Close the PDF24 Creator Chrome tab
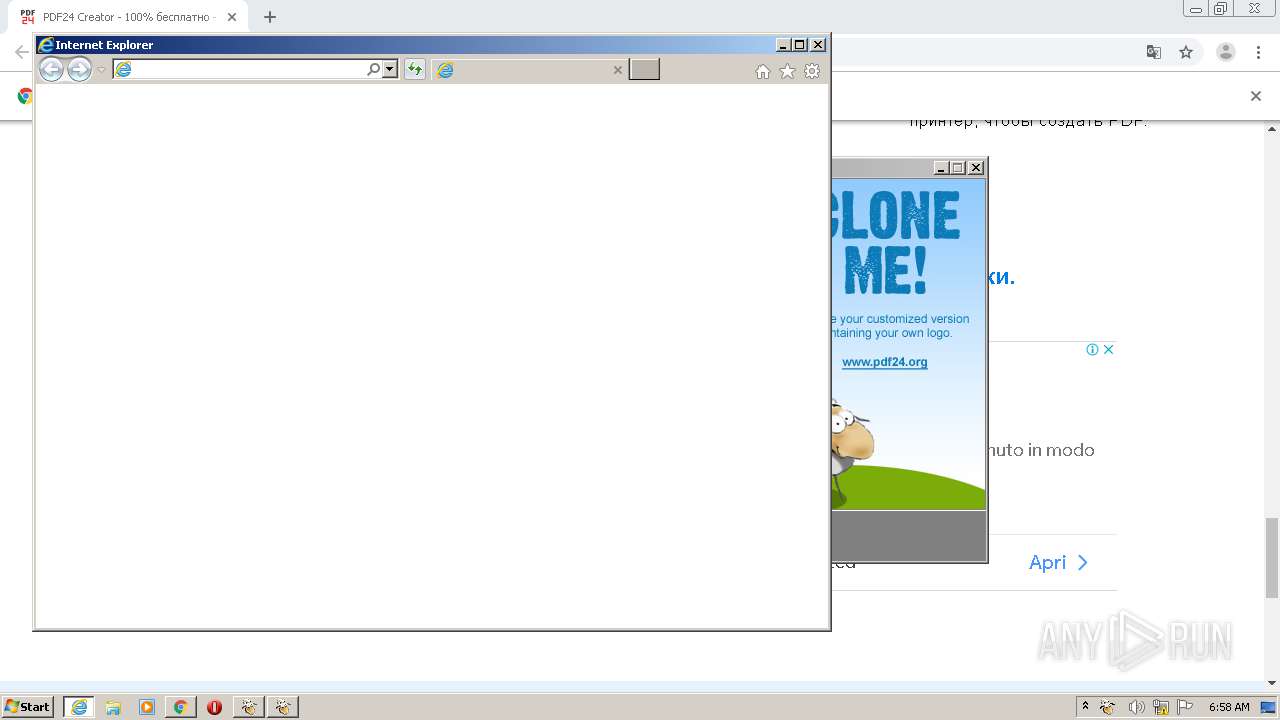 [233, 17]
